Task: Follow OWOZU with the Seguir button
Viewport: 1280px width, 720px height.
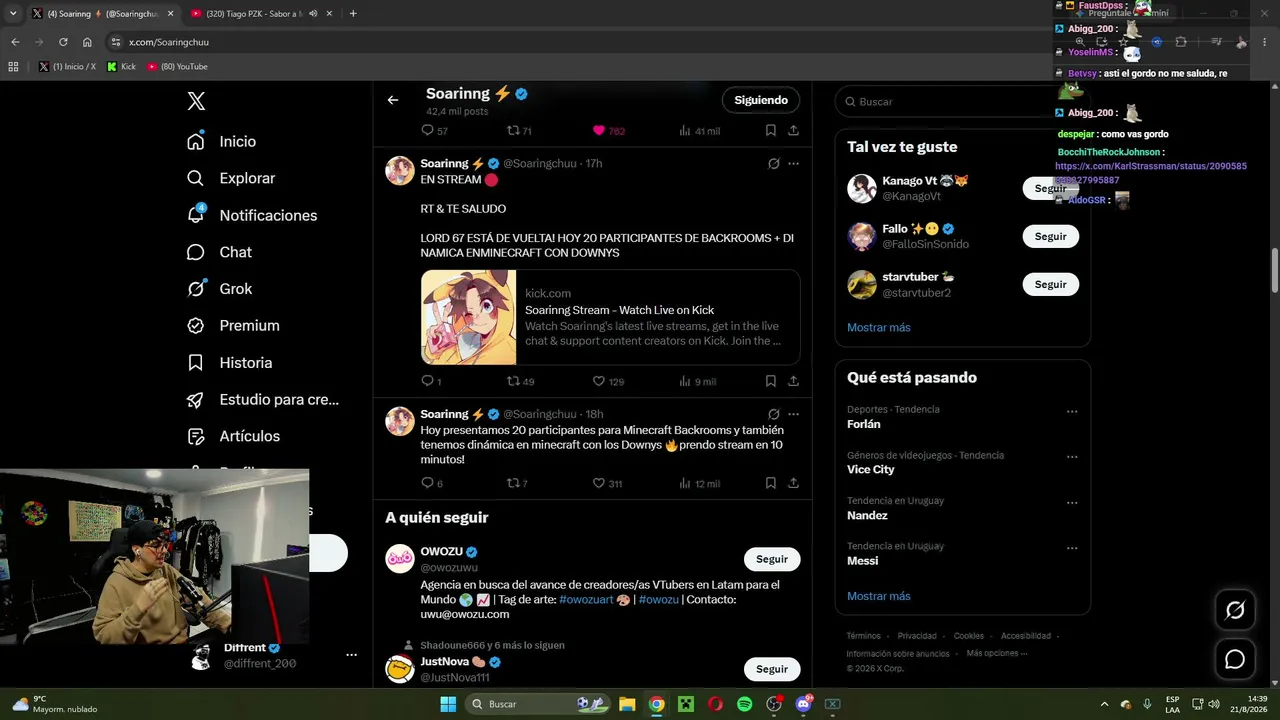Action: point(772,559)
